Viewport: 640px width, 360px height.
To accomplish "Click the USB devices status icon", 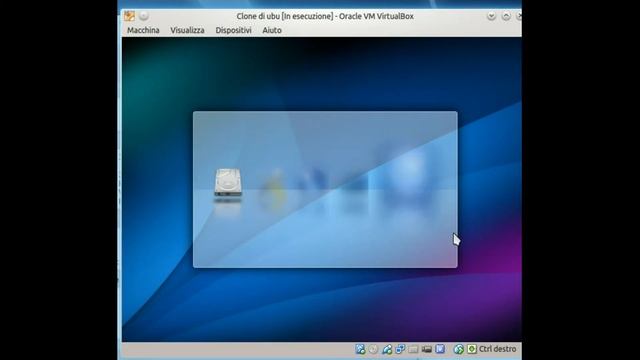I will click(387, 349).
